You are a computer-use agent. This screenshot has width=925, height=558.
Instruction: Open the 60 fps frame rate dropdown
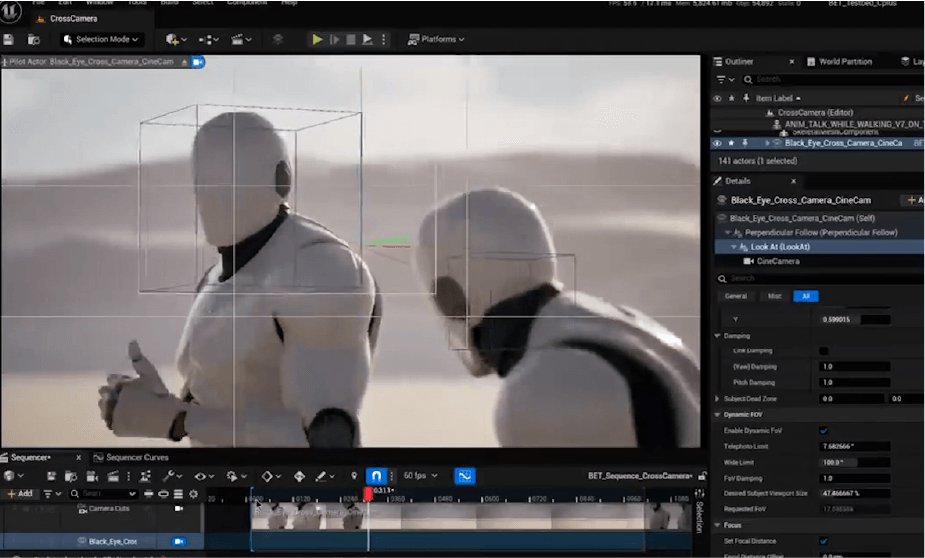pyautogui.click(x=418, y=476)
